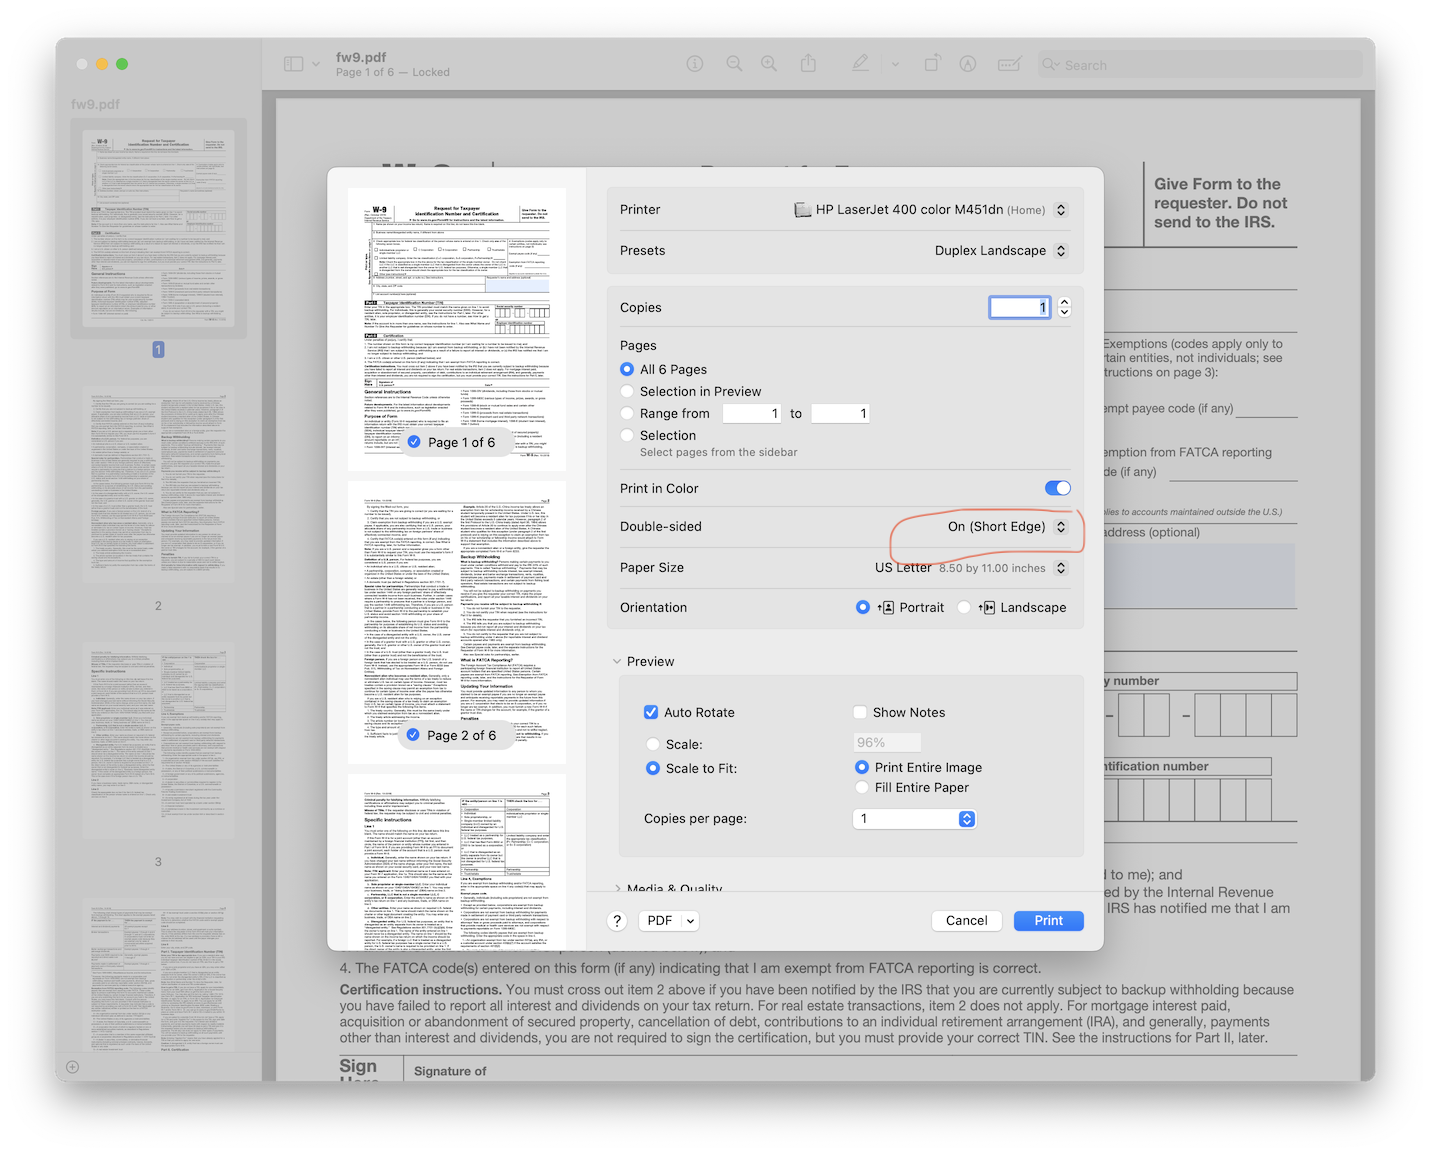
Task: Select the All 6 Pages radio button
Action: [x=627, y=369]
